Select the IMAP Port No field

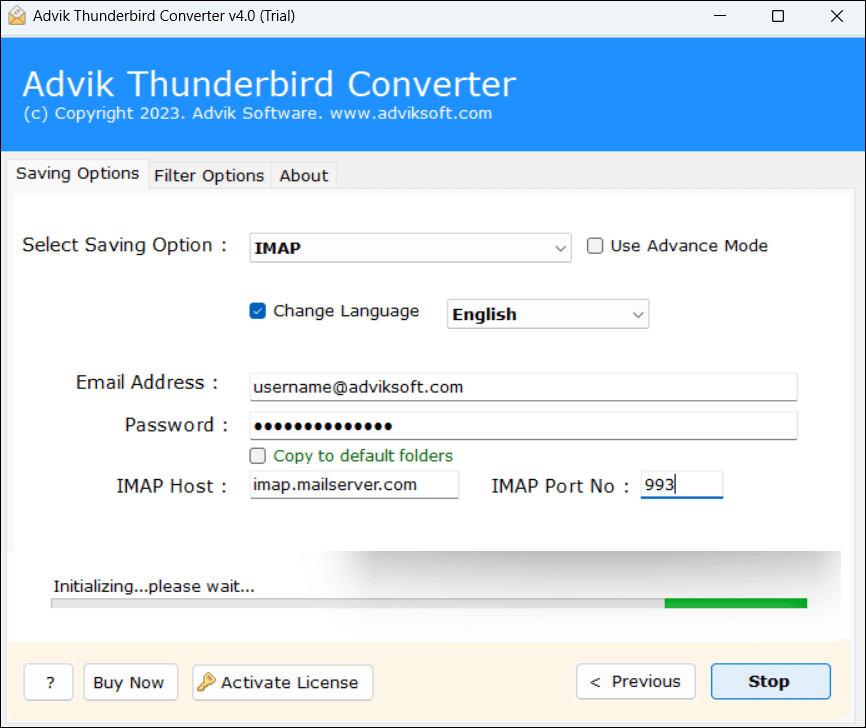pos(681,483)
